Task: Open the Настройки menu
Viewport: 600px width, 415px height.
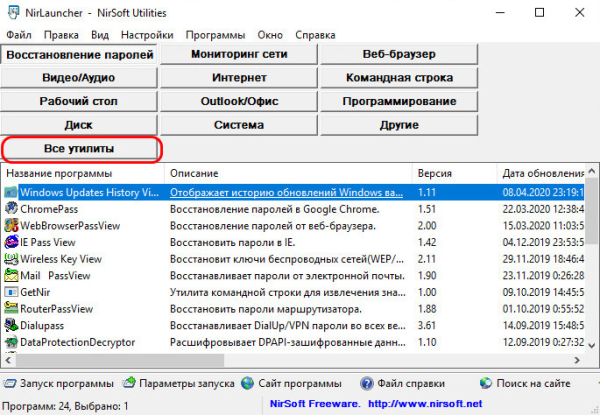Action: point(139,34)
